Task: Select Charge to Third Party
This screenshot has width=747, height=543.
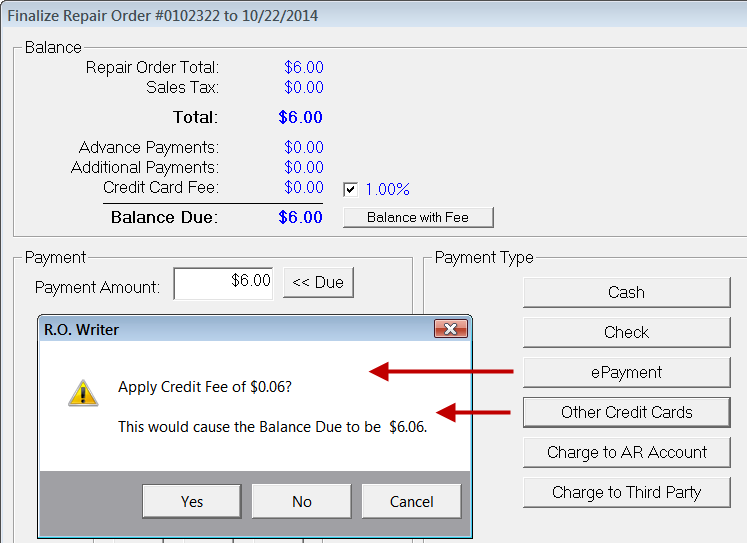Action: click(x=626, y=492)
